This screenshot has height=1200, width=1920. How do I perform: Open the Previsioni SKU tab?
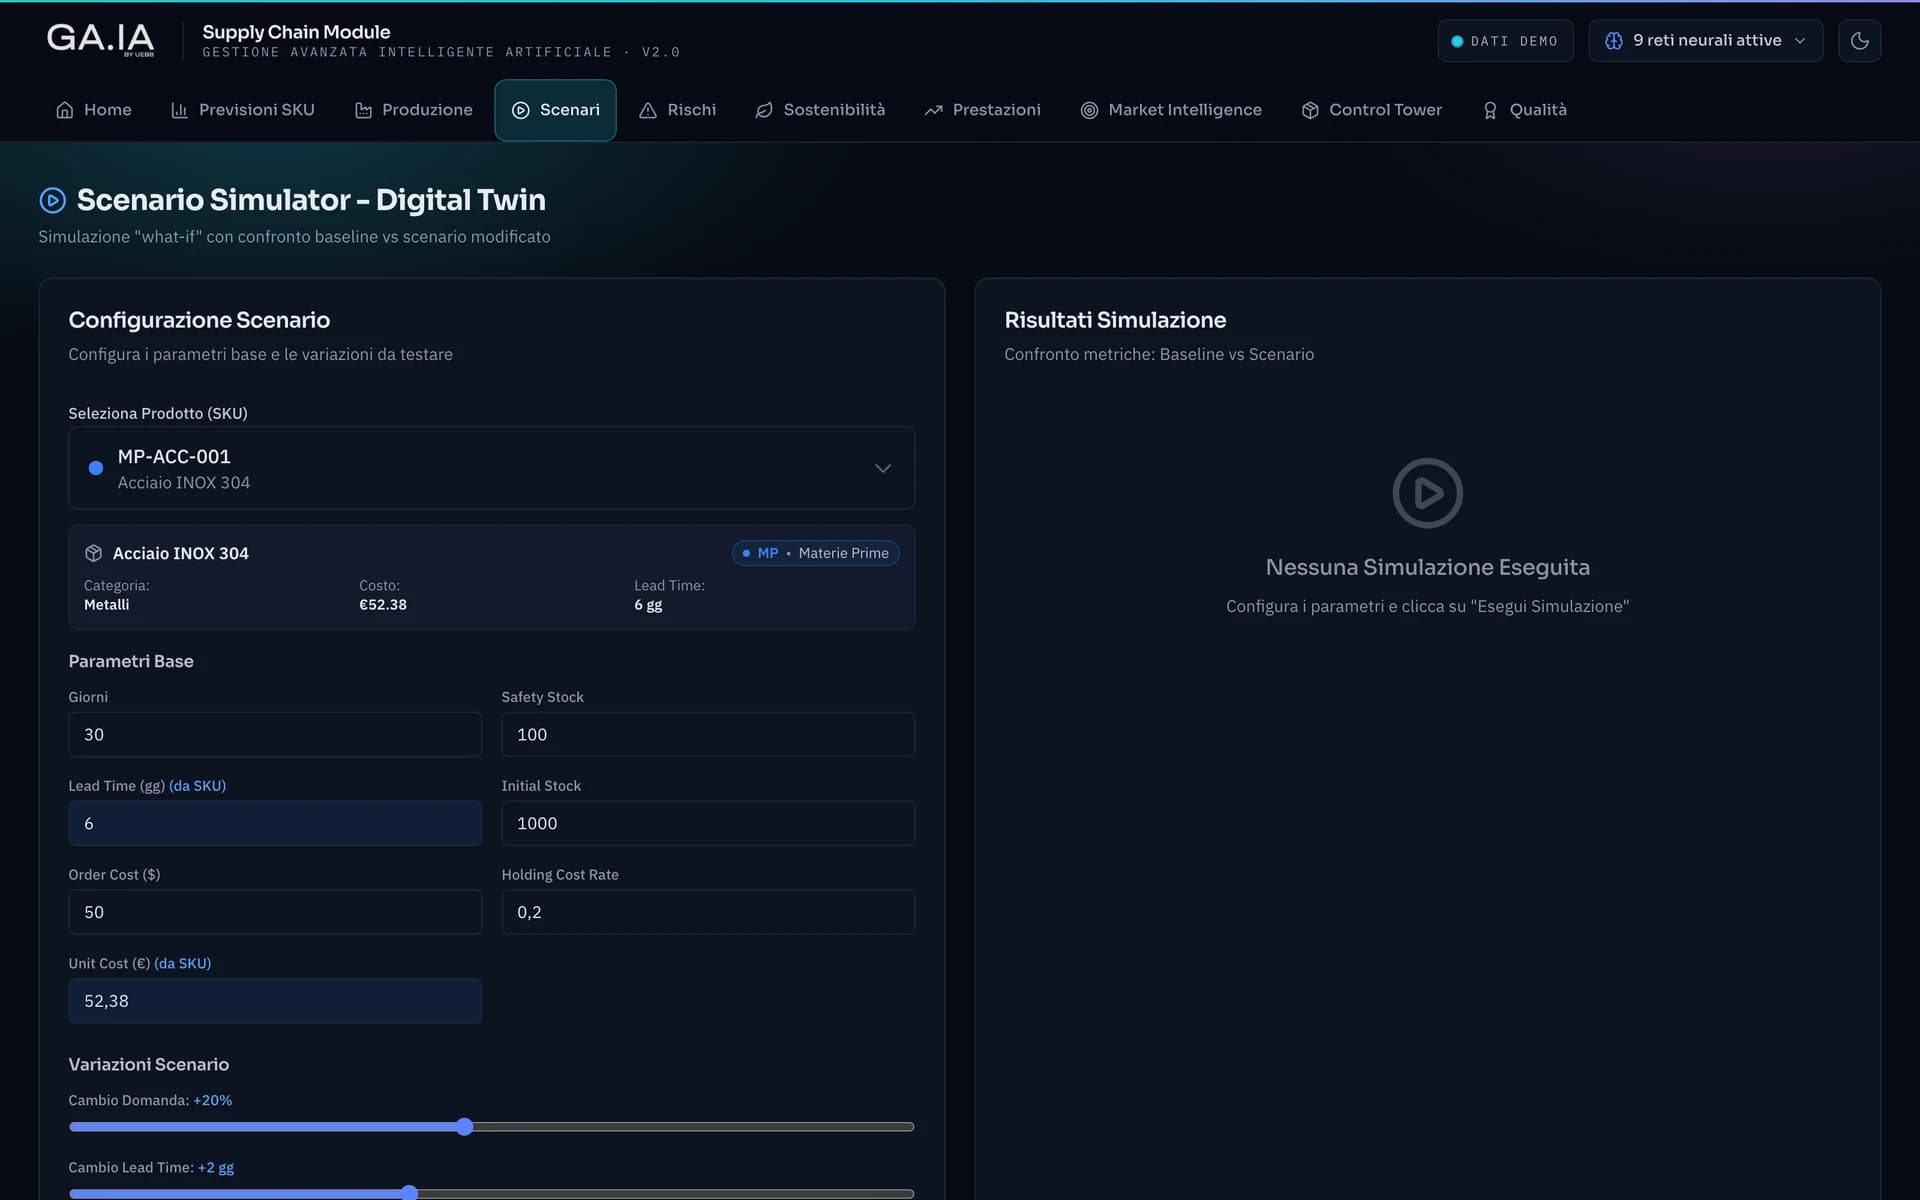[x=243, y=110]
